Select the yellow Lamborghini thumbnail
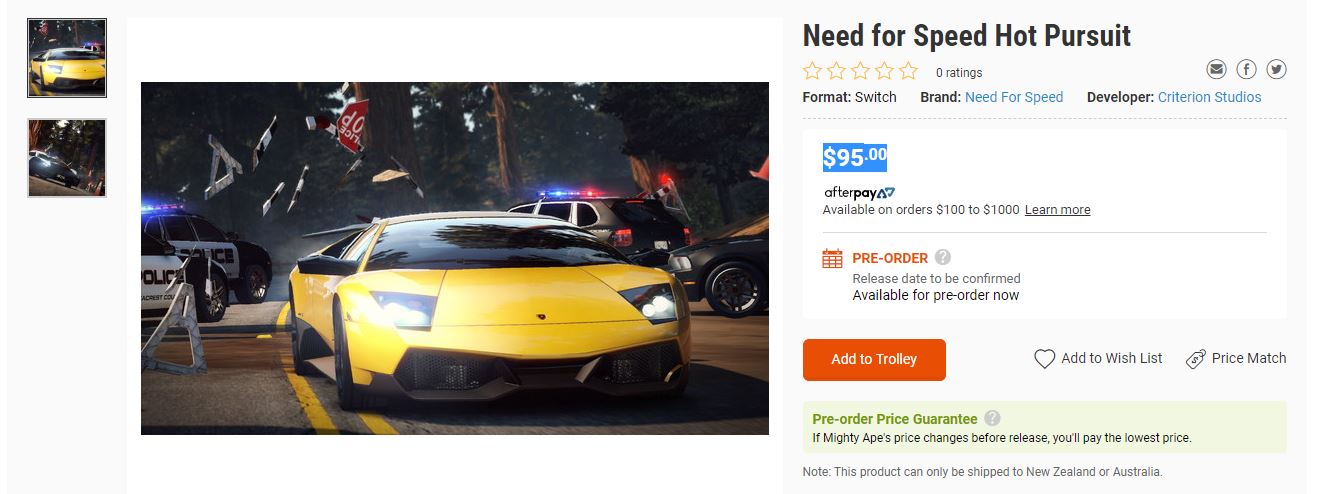 tap(67, 58)
